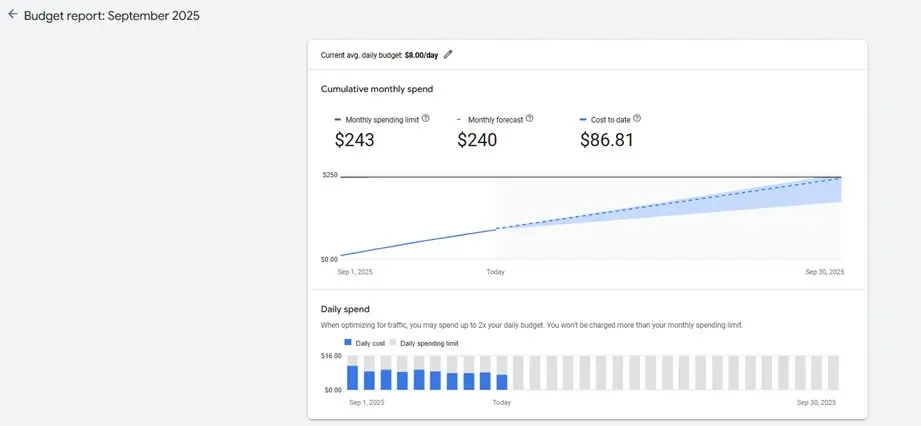
Task: Click the last grey bar at Sep 30
Action: 833,372
